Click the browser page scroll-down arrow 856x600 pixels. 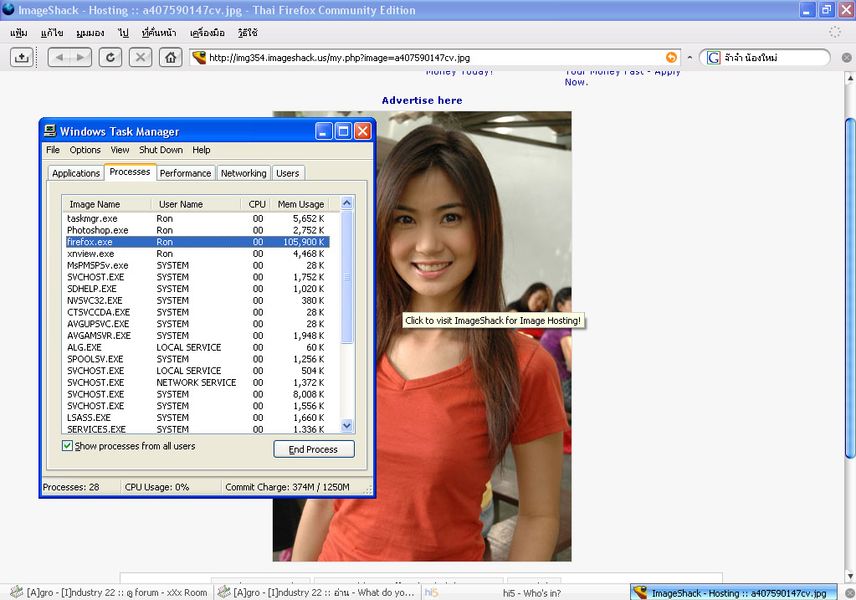click(x=850, y=576)
